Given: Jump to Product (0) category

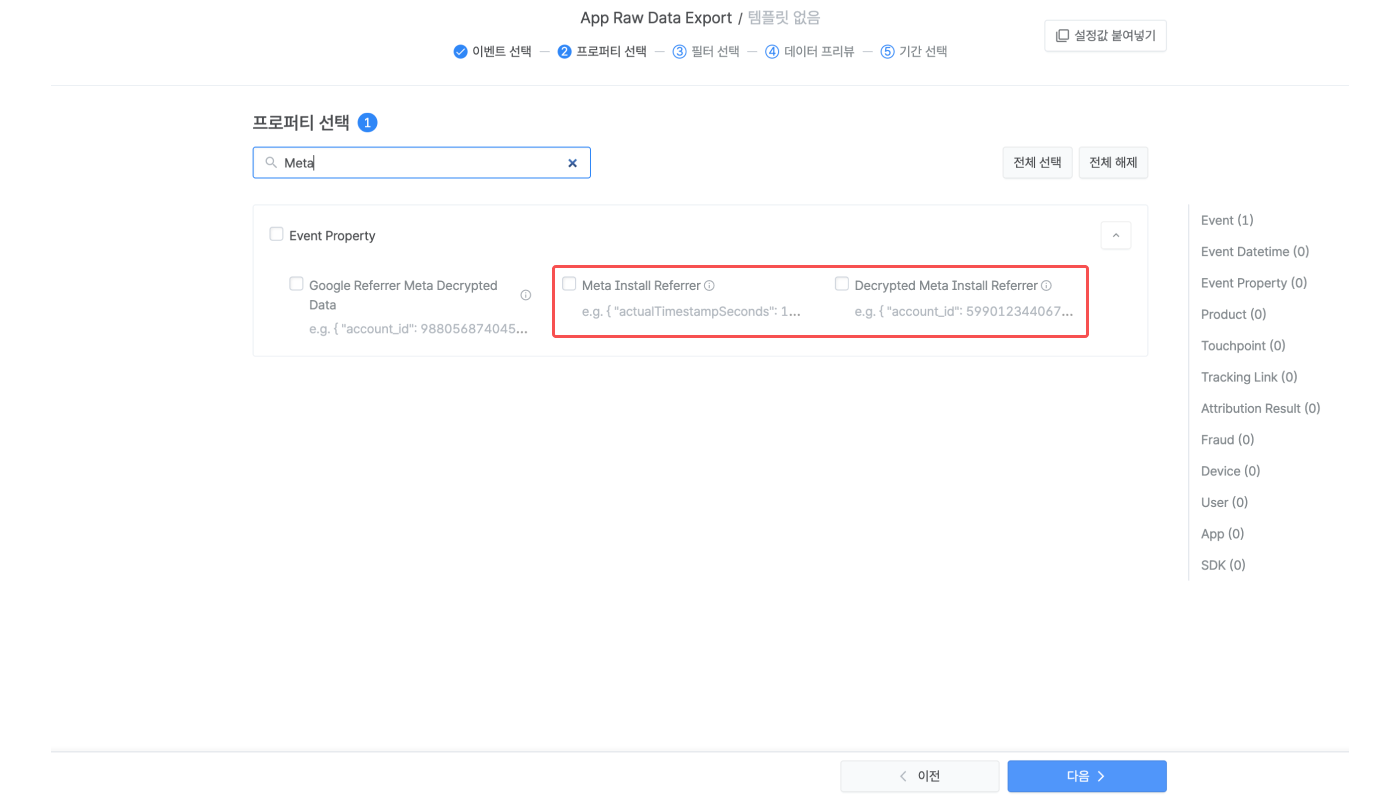Looking at the screenshot, I should 1234,314.
